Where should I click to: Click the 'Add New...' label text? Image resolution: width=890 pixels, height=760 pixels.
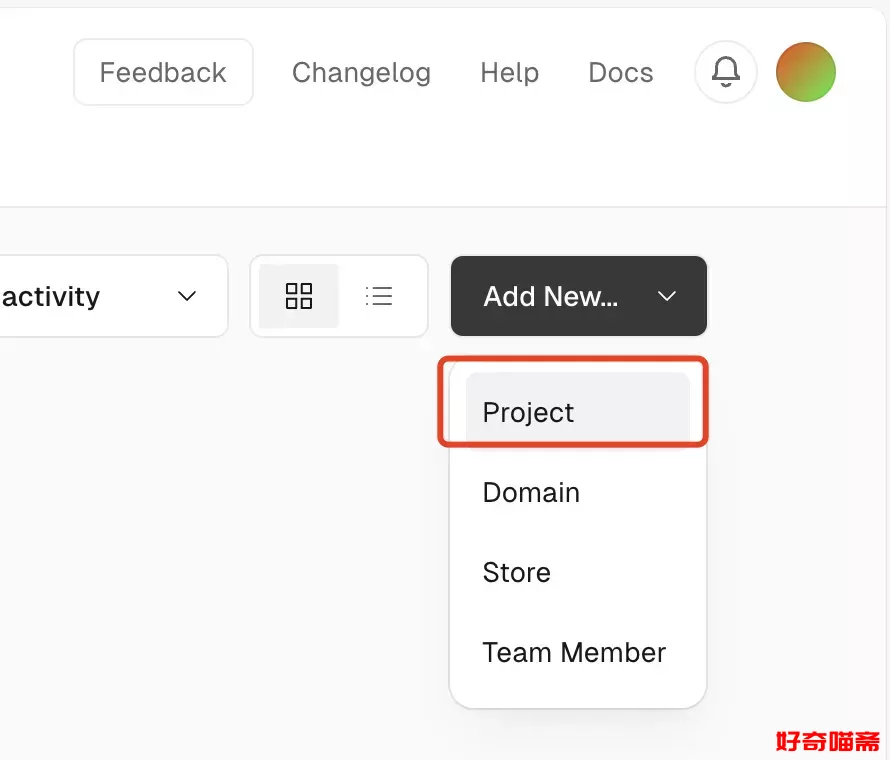point(550,296)
